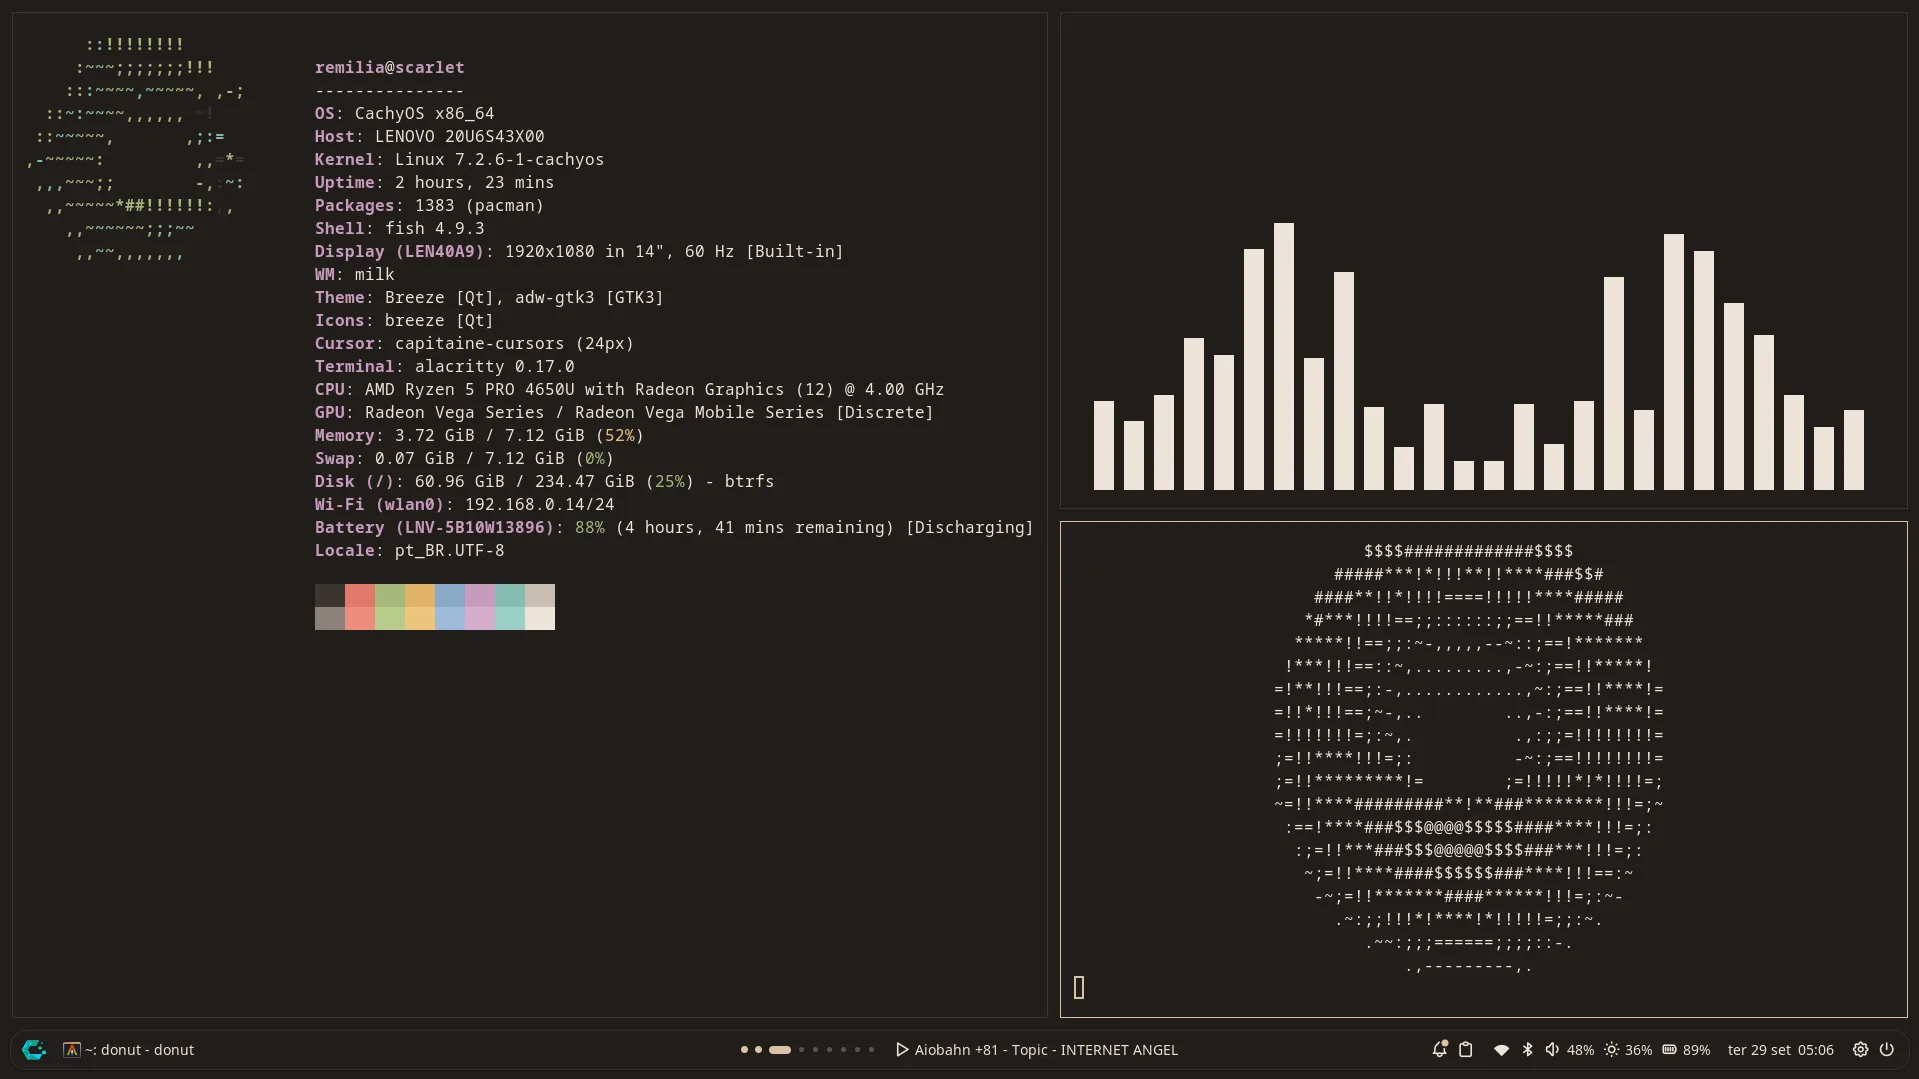The image size is (1919, 1079).
Task: Click the '~: donut - donut' window title
Action: [x=139, y=1050]
